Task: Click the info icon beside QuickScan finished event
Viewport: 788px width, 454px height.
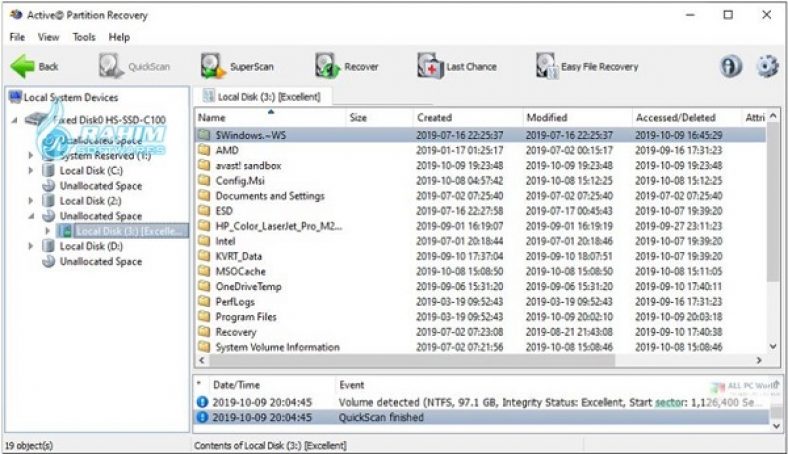Action: pos(202,417)
